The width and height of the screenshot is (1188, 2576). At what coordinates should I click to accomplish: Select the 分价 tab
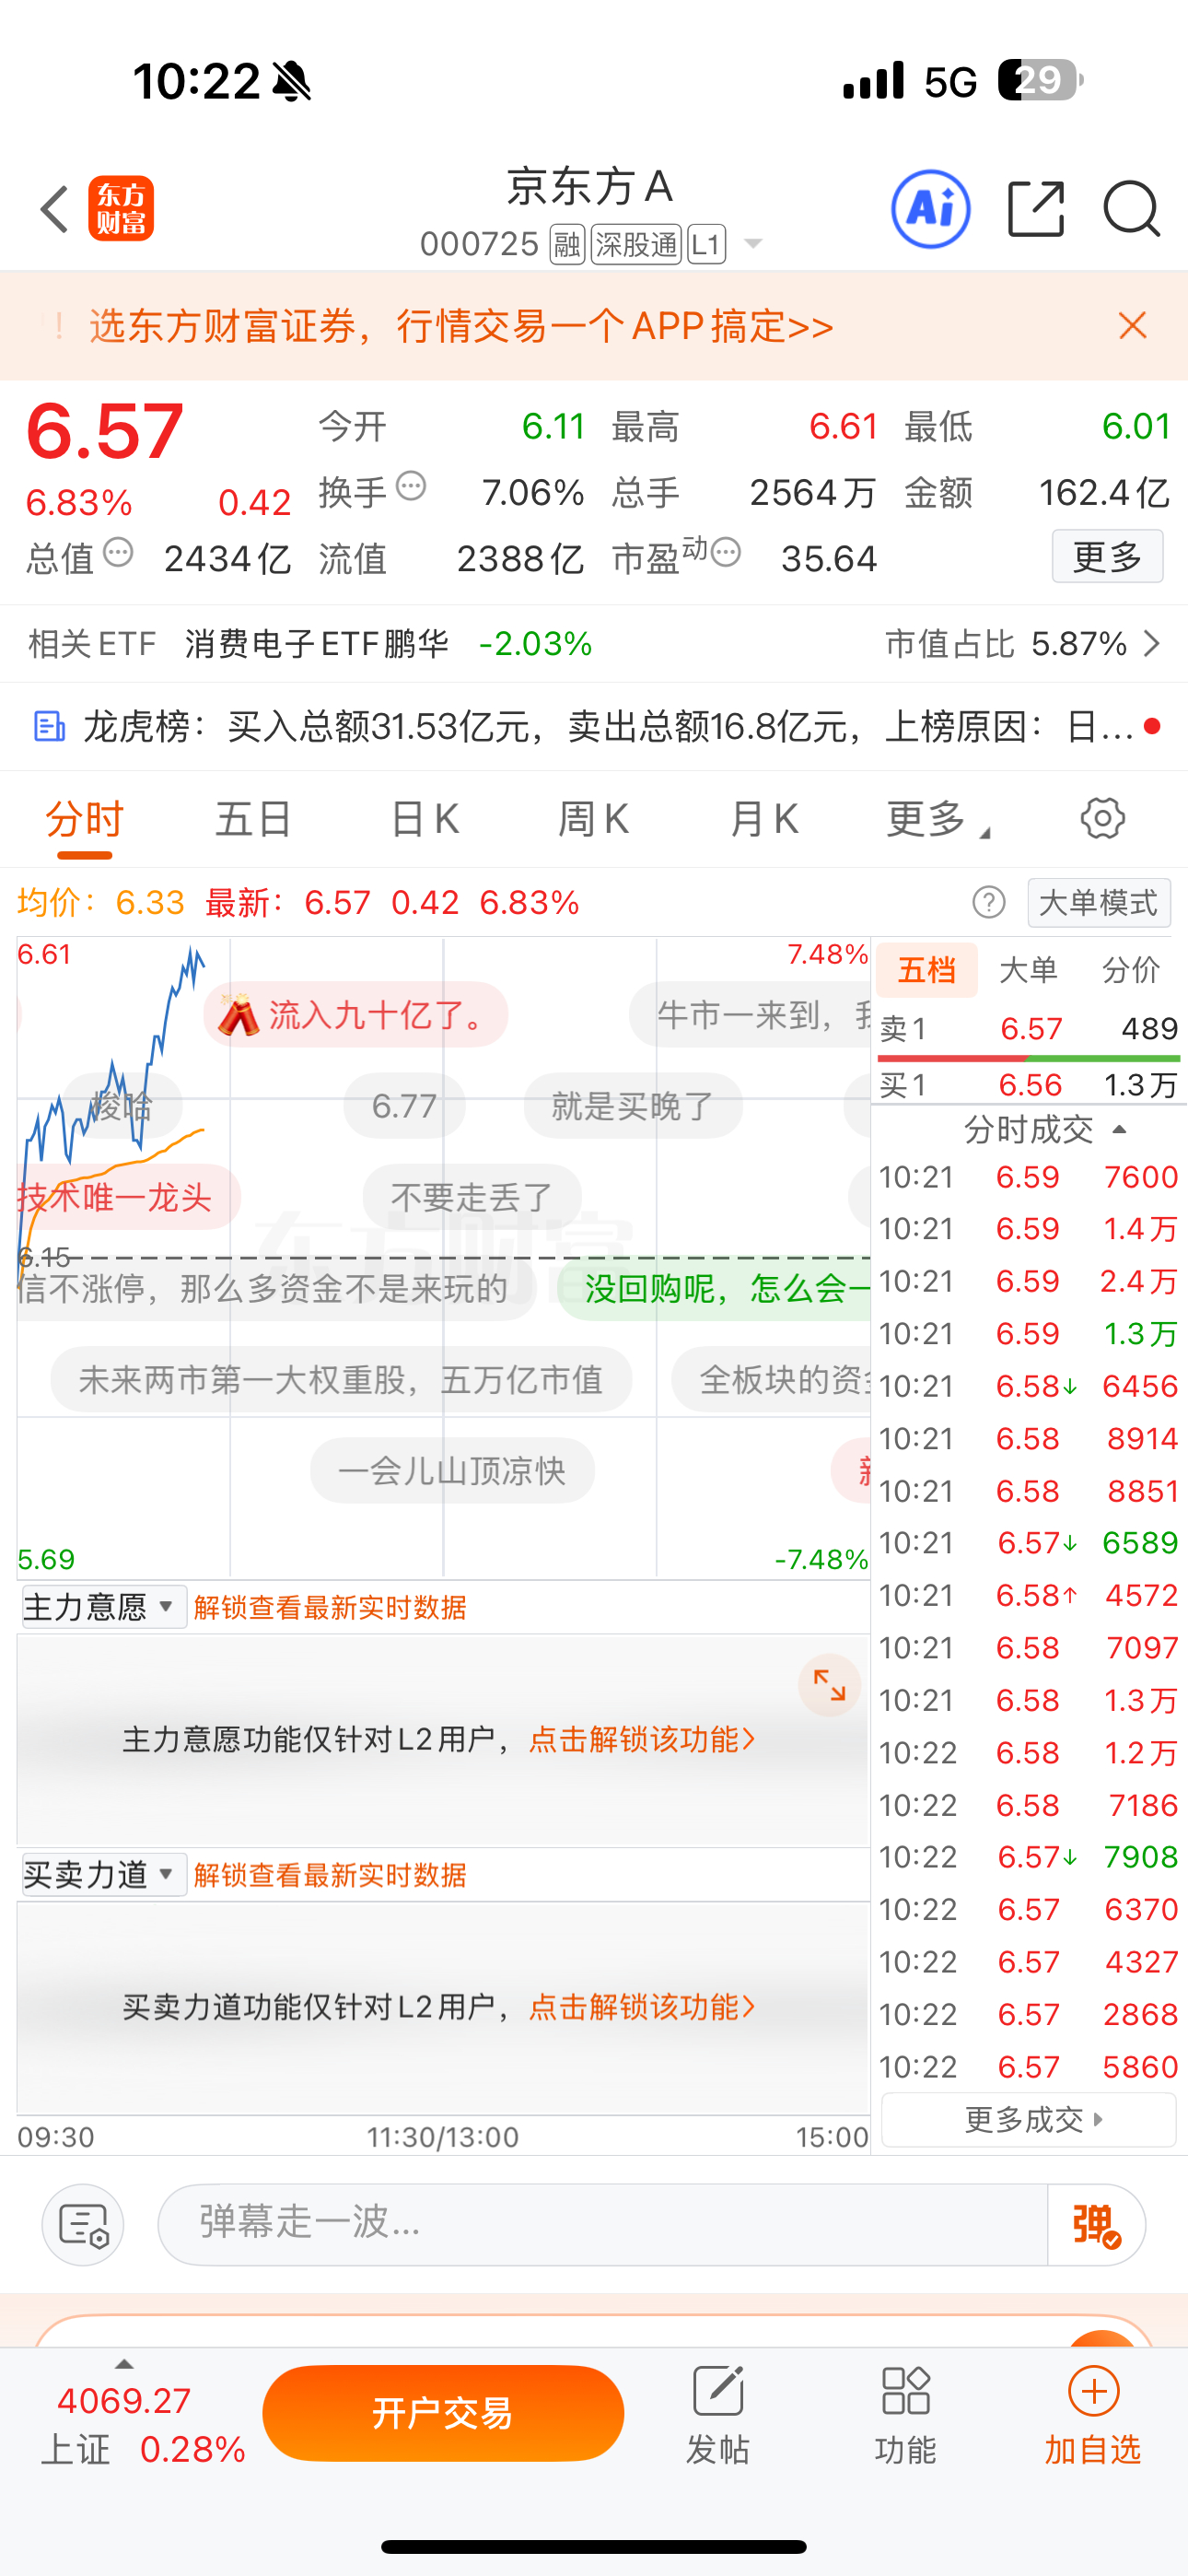(x=1131, y=969)
